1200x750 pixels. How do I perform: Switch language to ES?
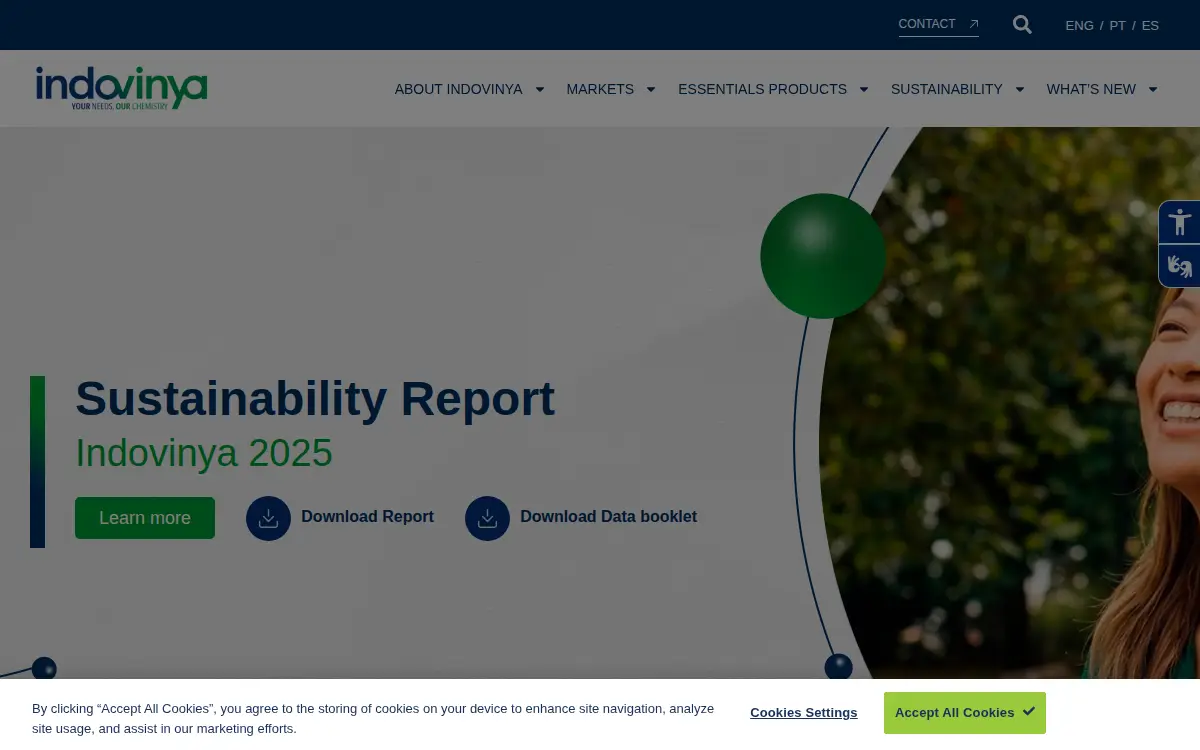[x=1150, y=25]
